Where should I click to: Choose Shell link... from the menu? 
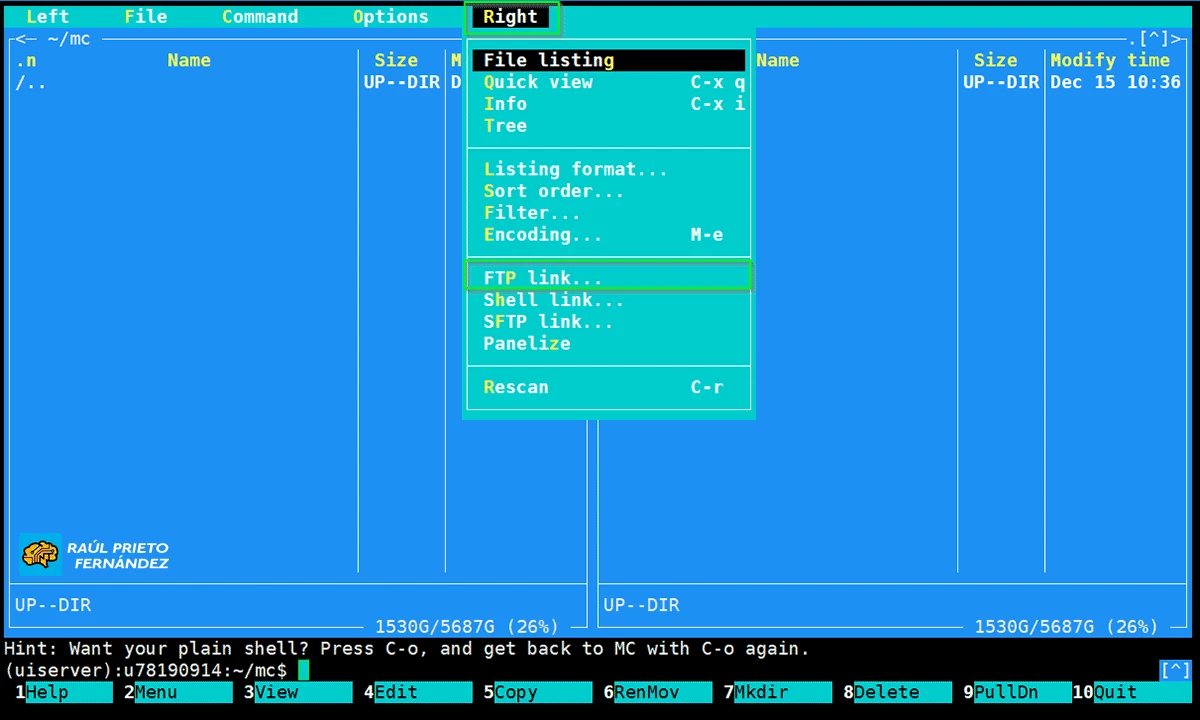coord(553,300)
